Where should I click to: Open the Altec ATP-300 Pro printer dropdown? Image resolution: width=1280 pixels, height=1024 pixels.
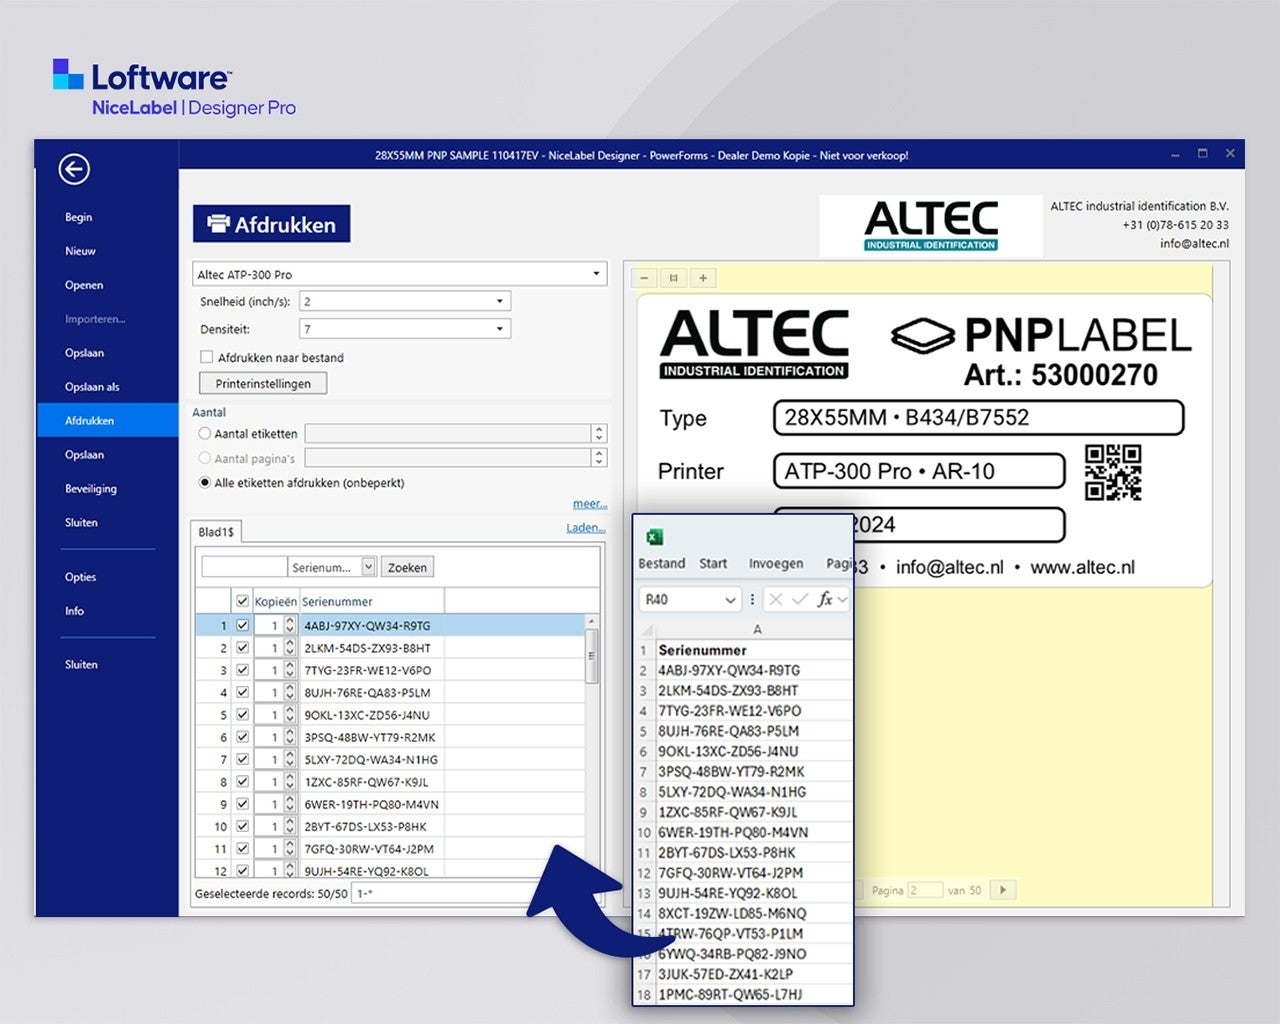tap(399, 274)
